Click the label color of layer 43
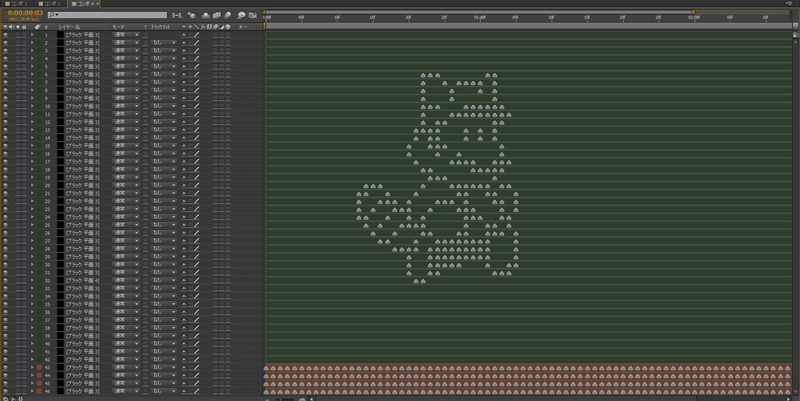Image resolution: width=800 pixels, height=401 pixels. pyautogui.click(x=39, y=368)
